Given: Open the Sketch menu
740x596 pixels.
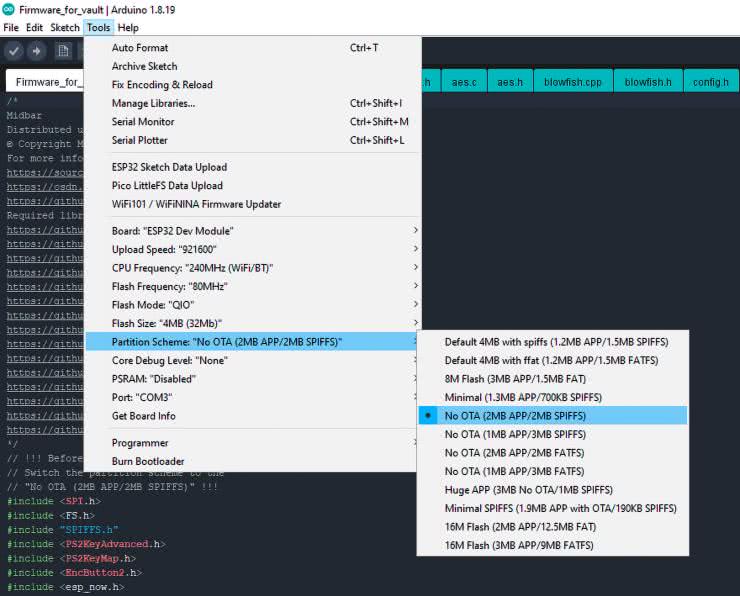Looking at the screenshot, I should click(65, 27).
